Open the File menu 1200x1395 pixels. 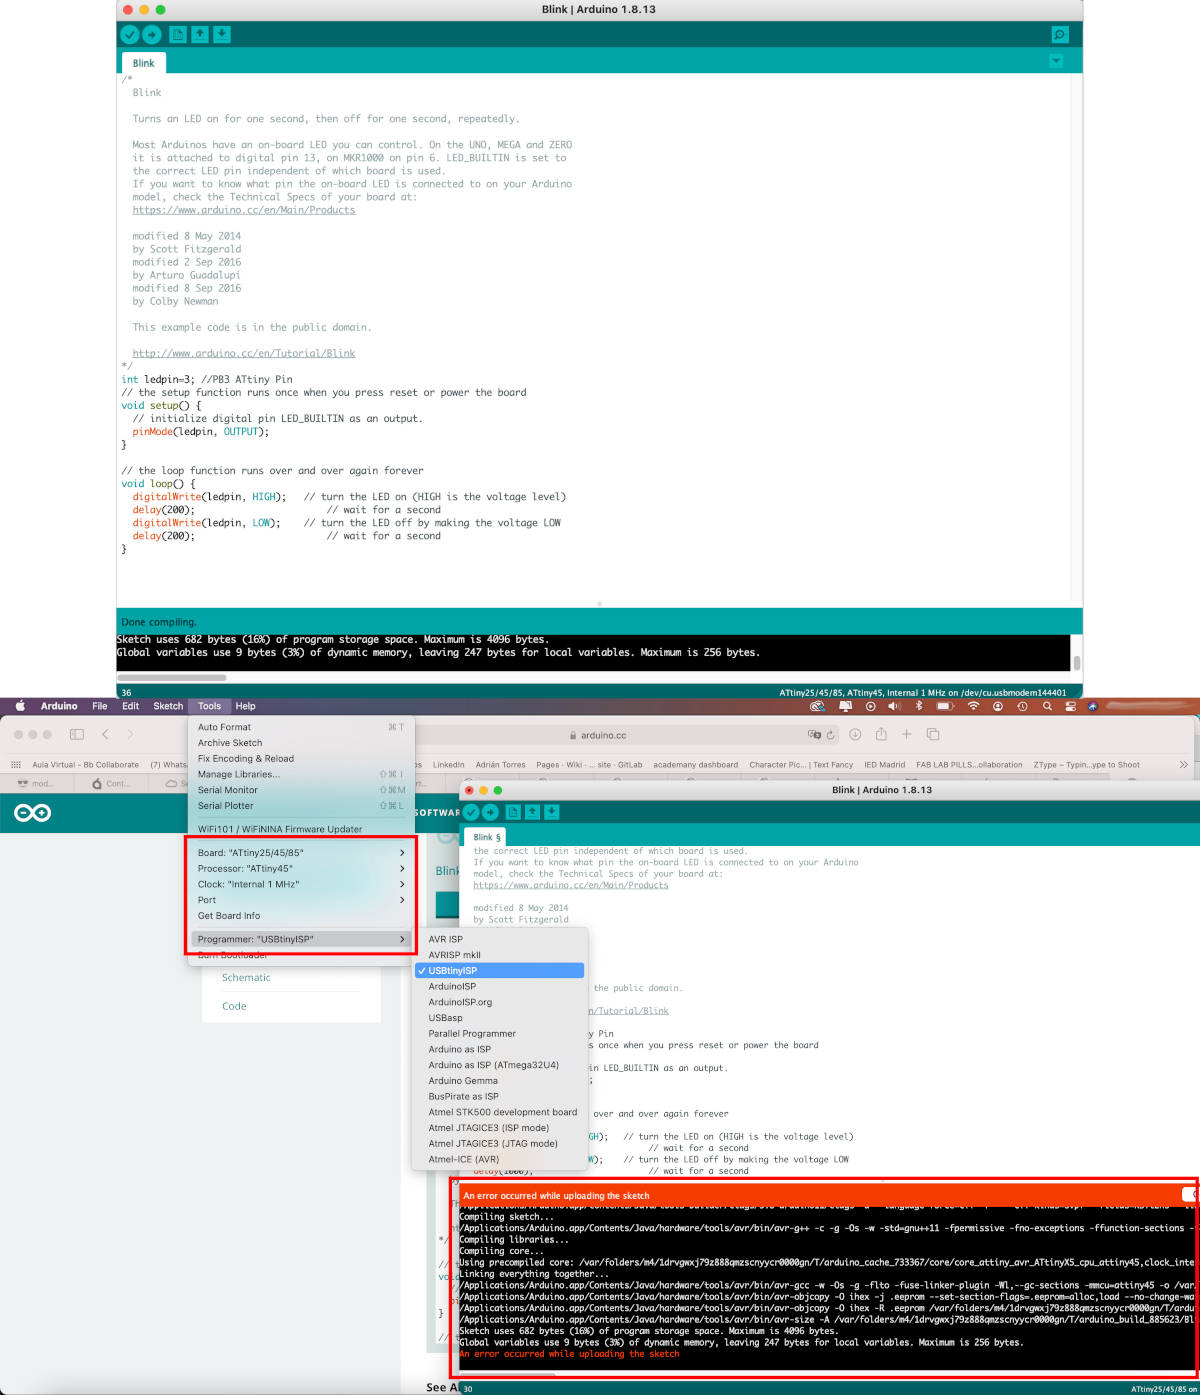[x=100, y=706]
